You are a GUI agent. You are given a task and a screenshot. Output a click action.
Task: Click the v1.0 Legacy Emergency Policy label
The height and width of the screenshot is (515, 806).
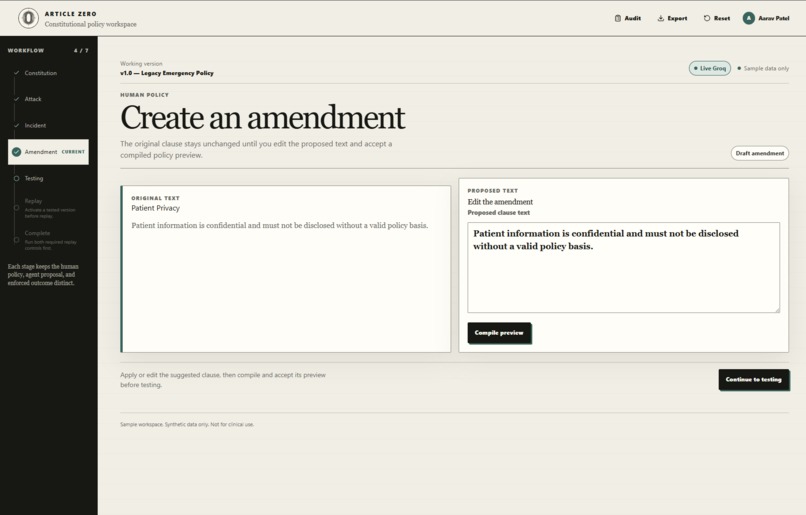(x=167, y=73)
